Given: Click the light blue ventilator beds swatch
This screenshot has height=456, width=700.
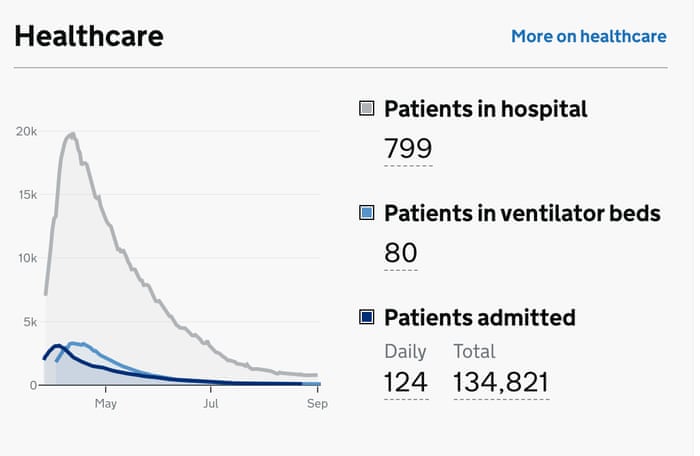Looking at the screenshot, I should click(x=366, y=213).
